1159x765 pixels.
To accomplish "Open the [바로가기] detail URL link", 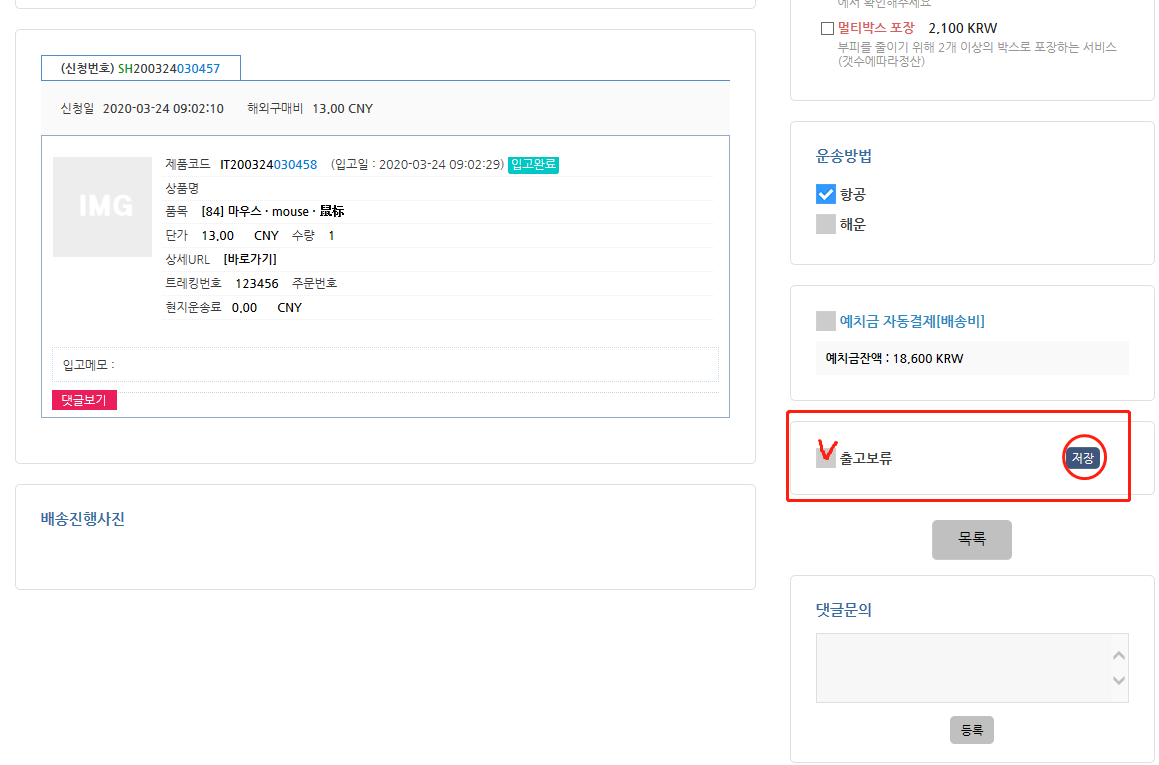I will point(250,259).
